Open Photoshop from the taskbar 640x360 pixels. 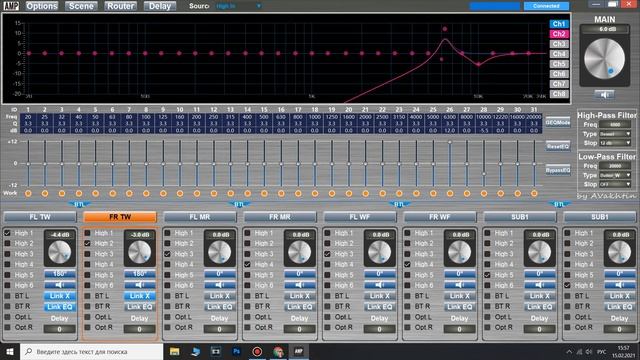tap(236, 351)
